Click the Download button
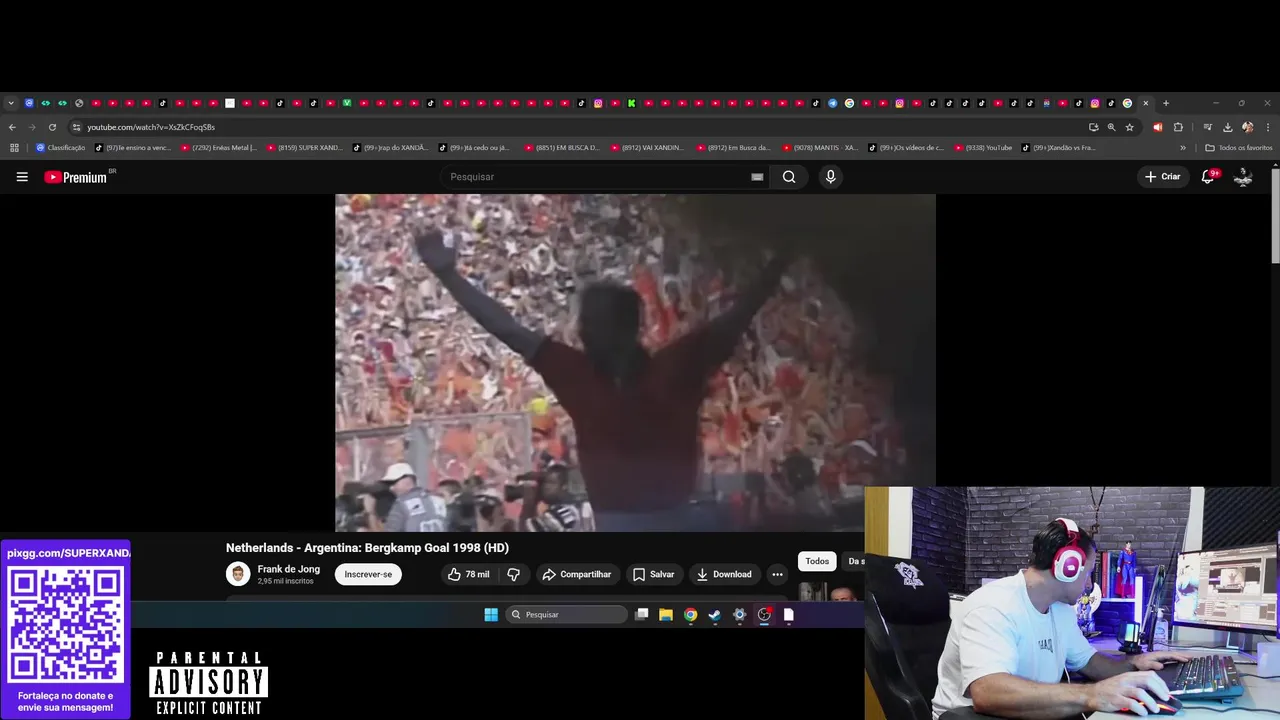 pyautogui.click(x=723, y=574)
